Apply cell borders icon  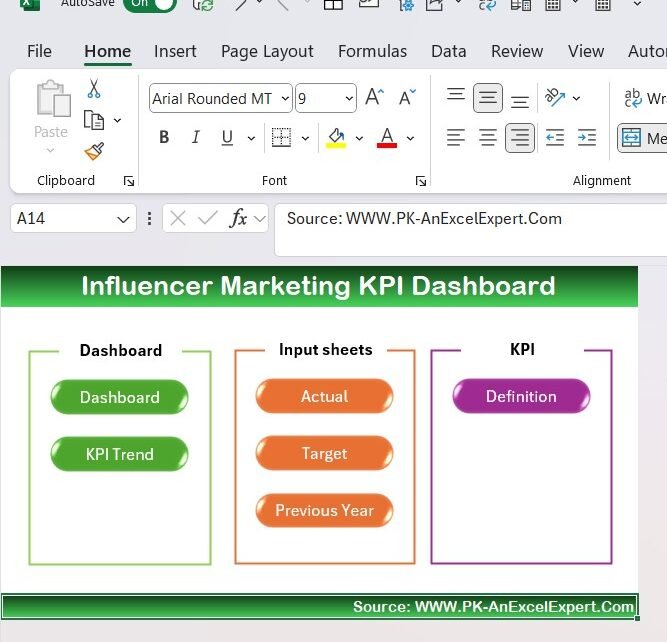coord(281,137)
